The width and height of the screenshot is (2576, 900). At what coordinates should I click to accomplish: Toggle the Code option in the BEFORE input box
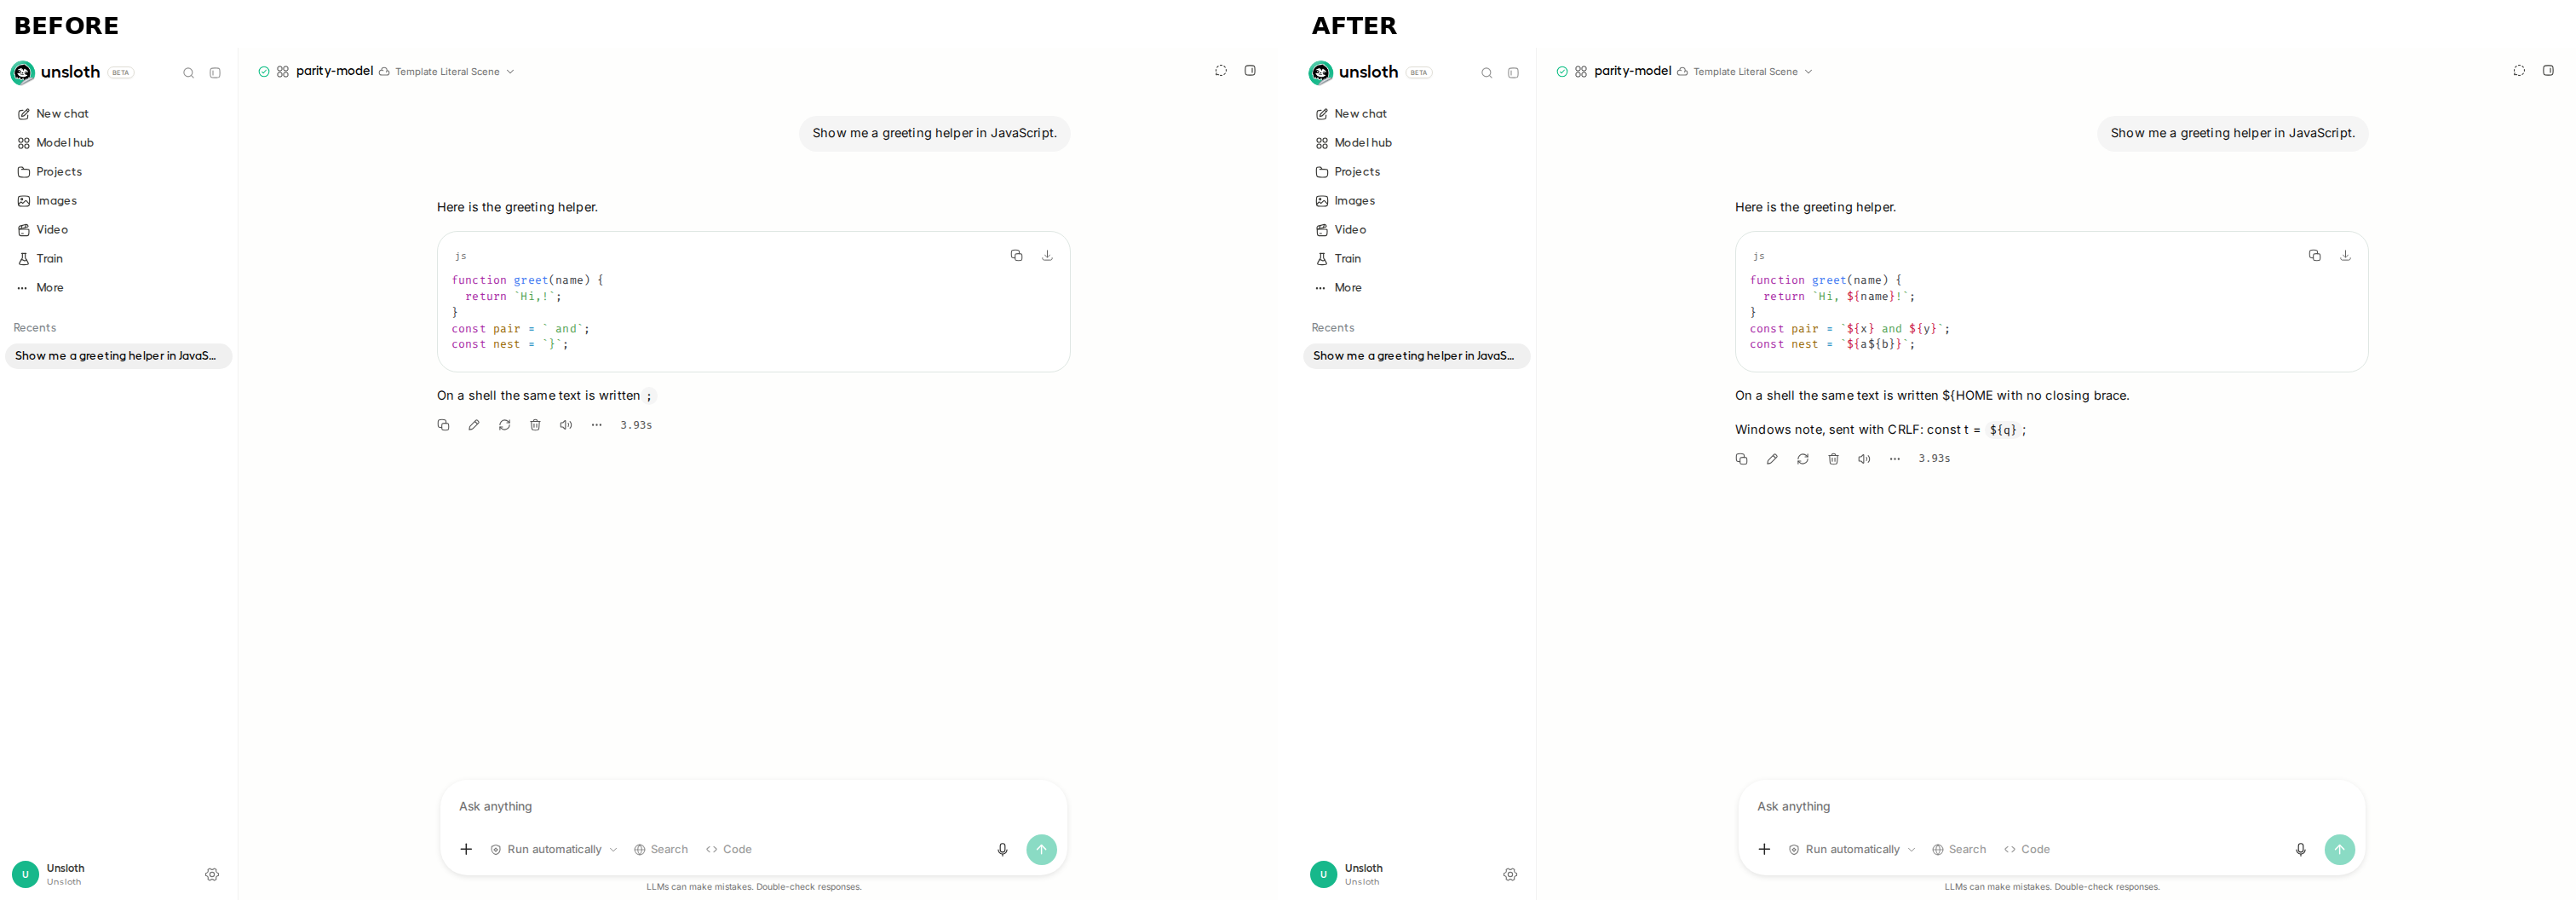coord(729,849)
